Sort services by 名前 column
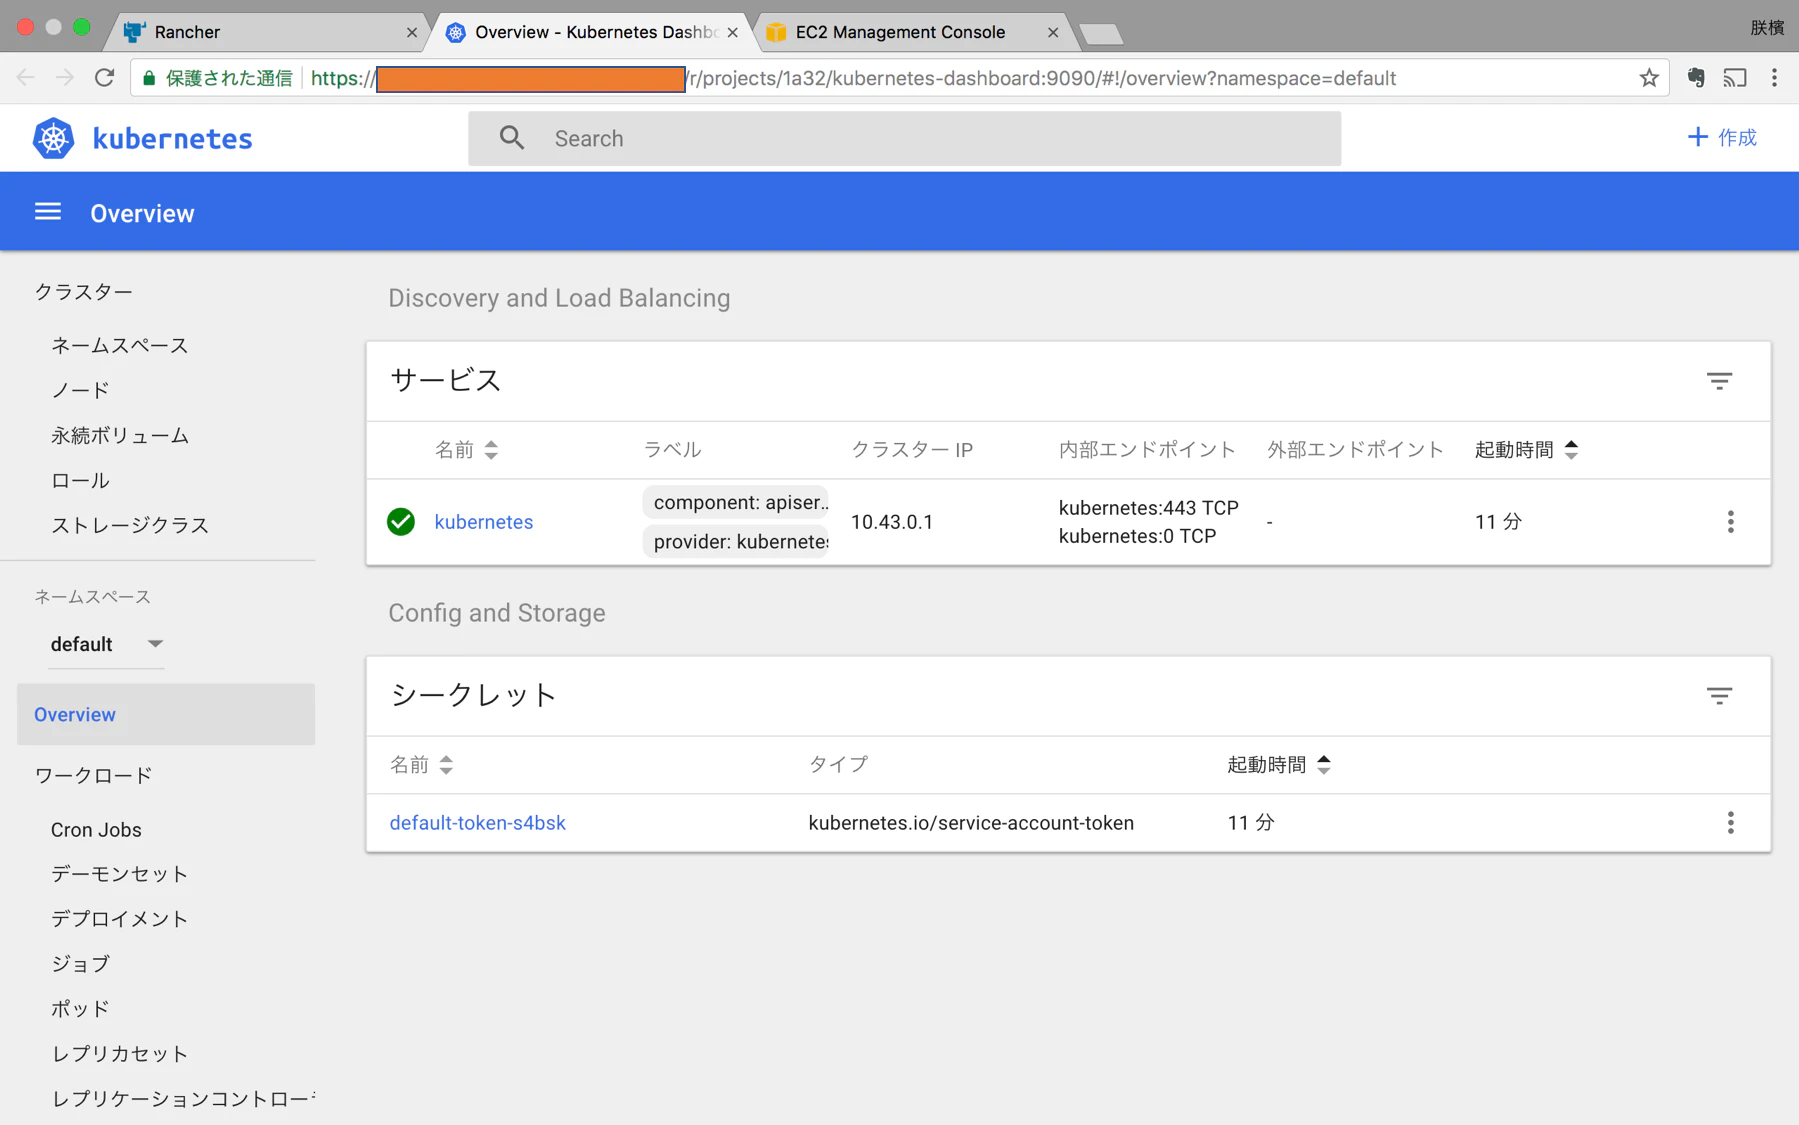 pos(466,450)
